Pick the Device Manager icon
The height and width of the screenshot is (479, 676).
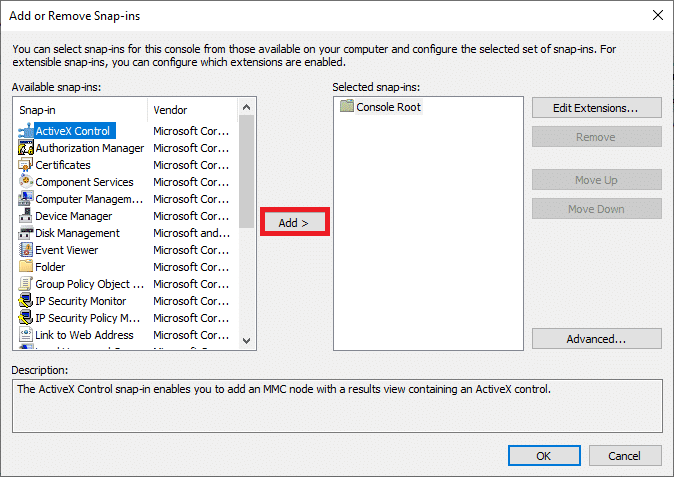tap(26, 216)
